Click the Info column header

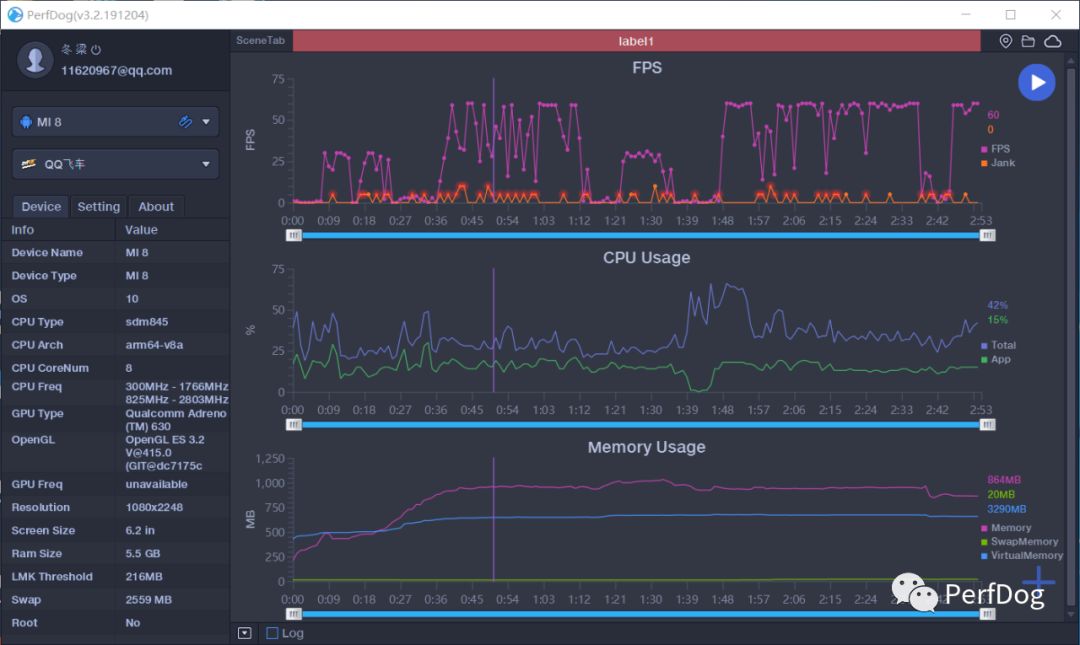[23, 230]
